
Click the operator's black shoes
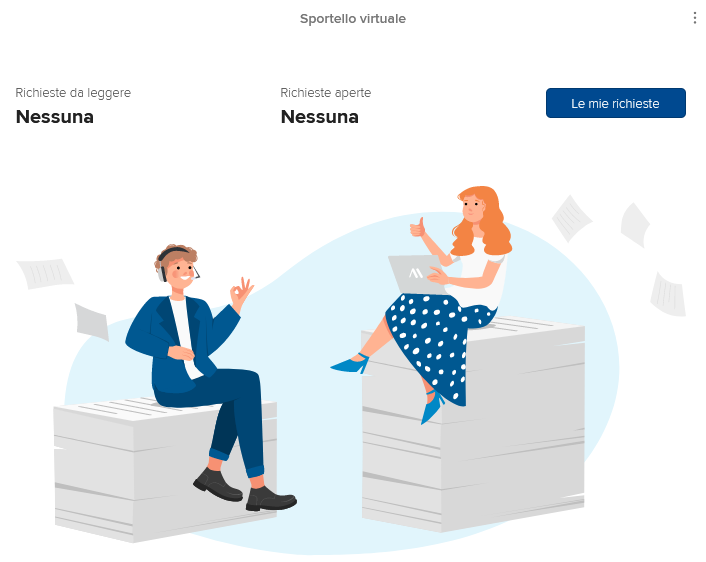(245, 489)
